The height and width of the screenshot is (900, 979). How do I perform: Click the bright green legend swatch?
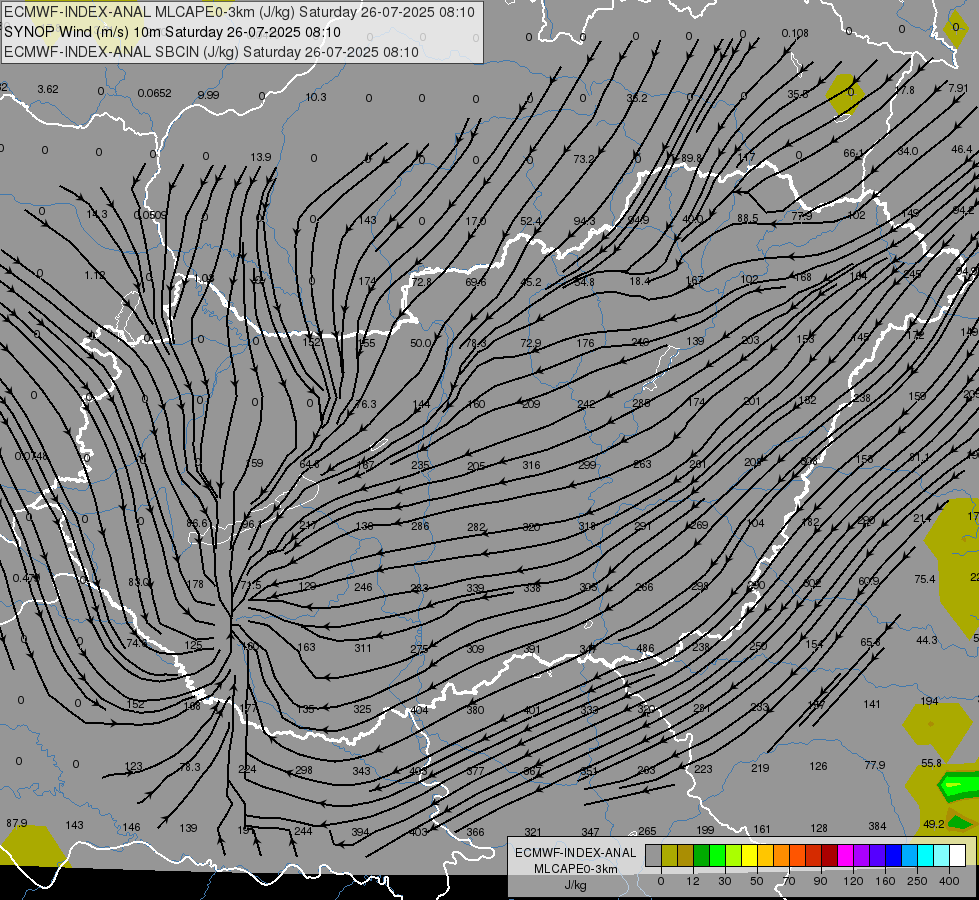(x=717, y=855)
